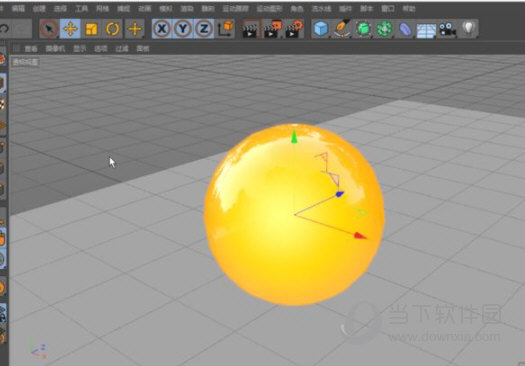Open viewport 查看 menu
The image size is (525, 366).
pos(31,49)
